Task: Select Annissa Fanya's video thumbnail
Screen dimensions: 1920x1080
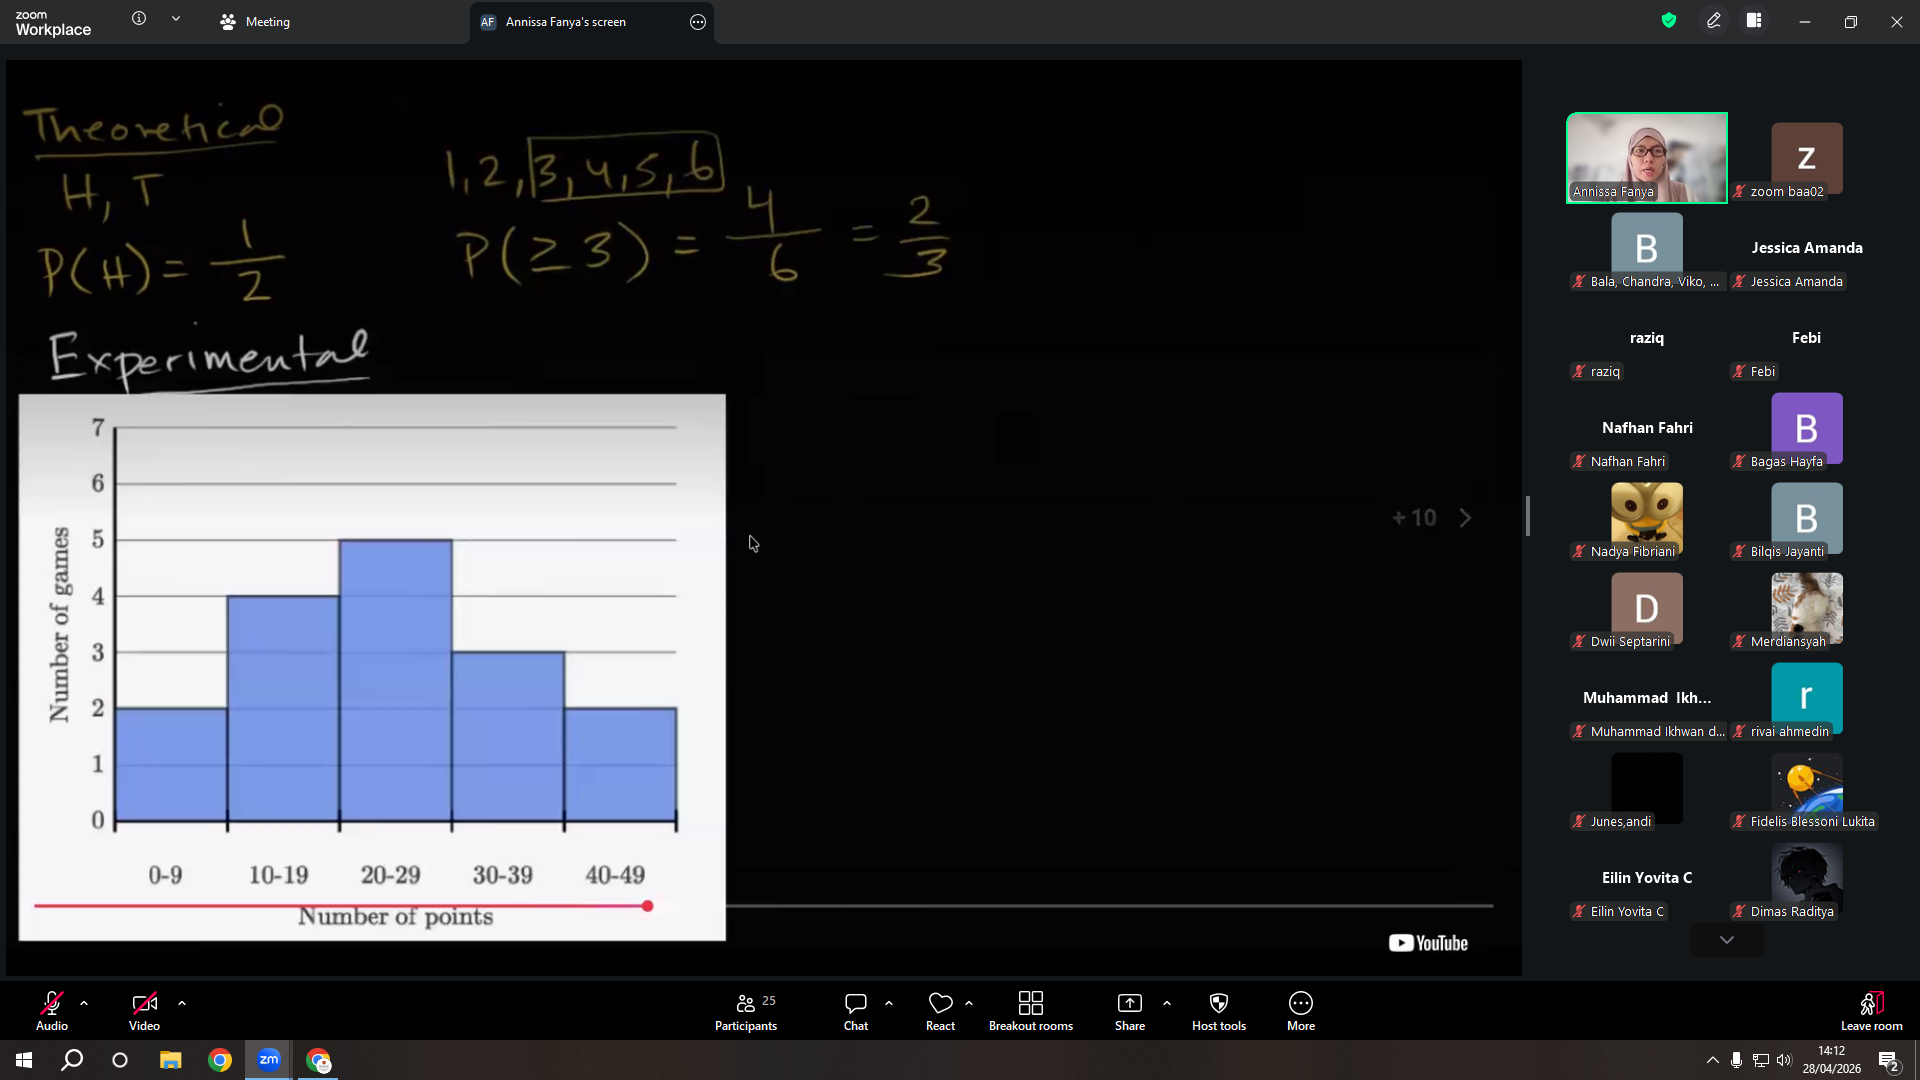Action: 1647,158
